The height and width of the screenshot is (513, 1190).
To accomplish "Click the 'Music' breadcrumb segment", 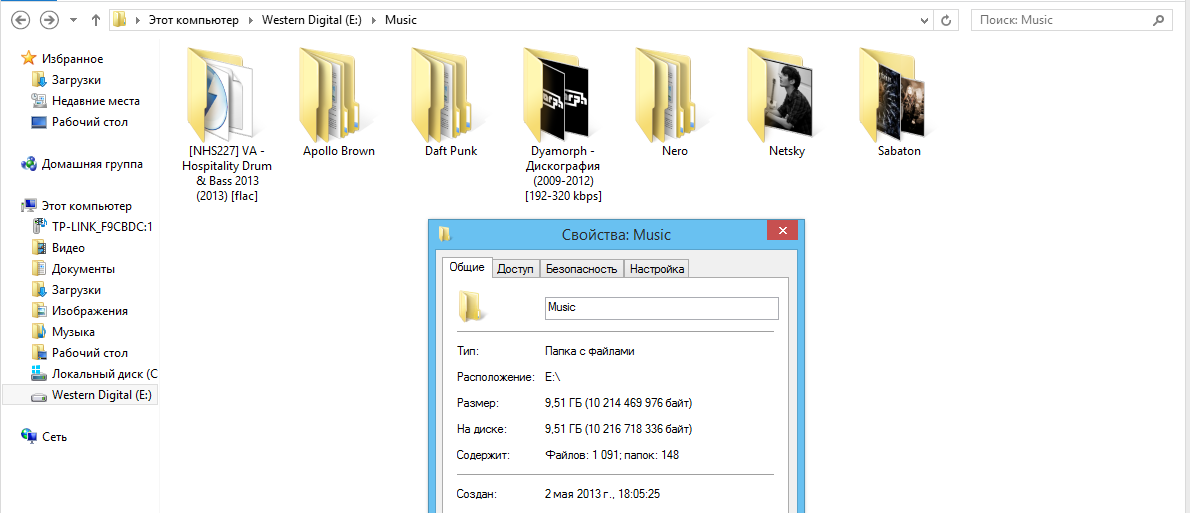I will (x=401, y=20).
